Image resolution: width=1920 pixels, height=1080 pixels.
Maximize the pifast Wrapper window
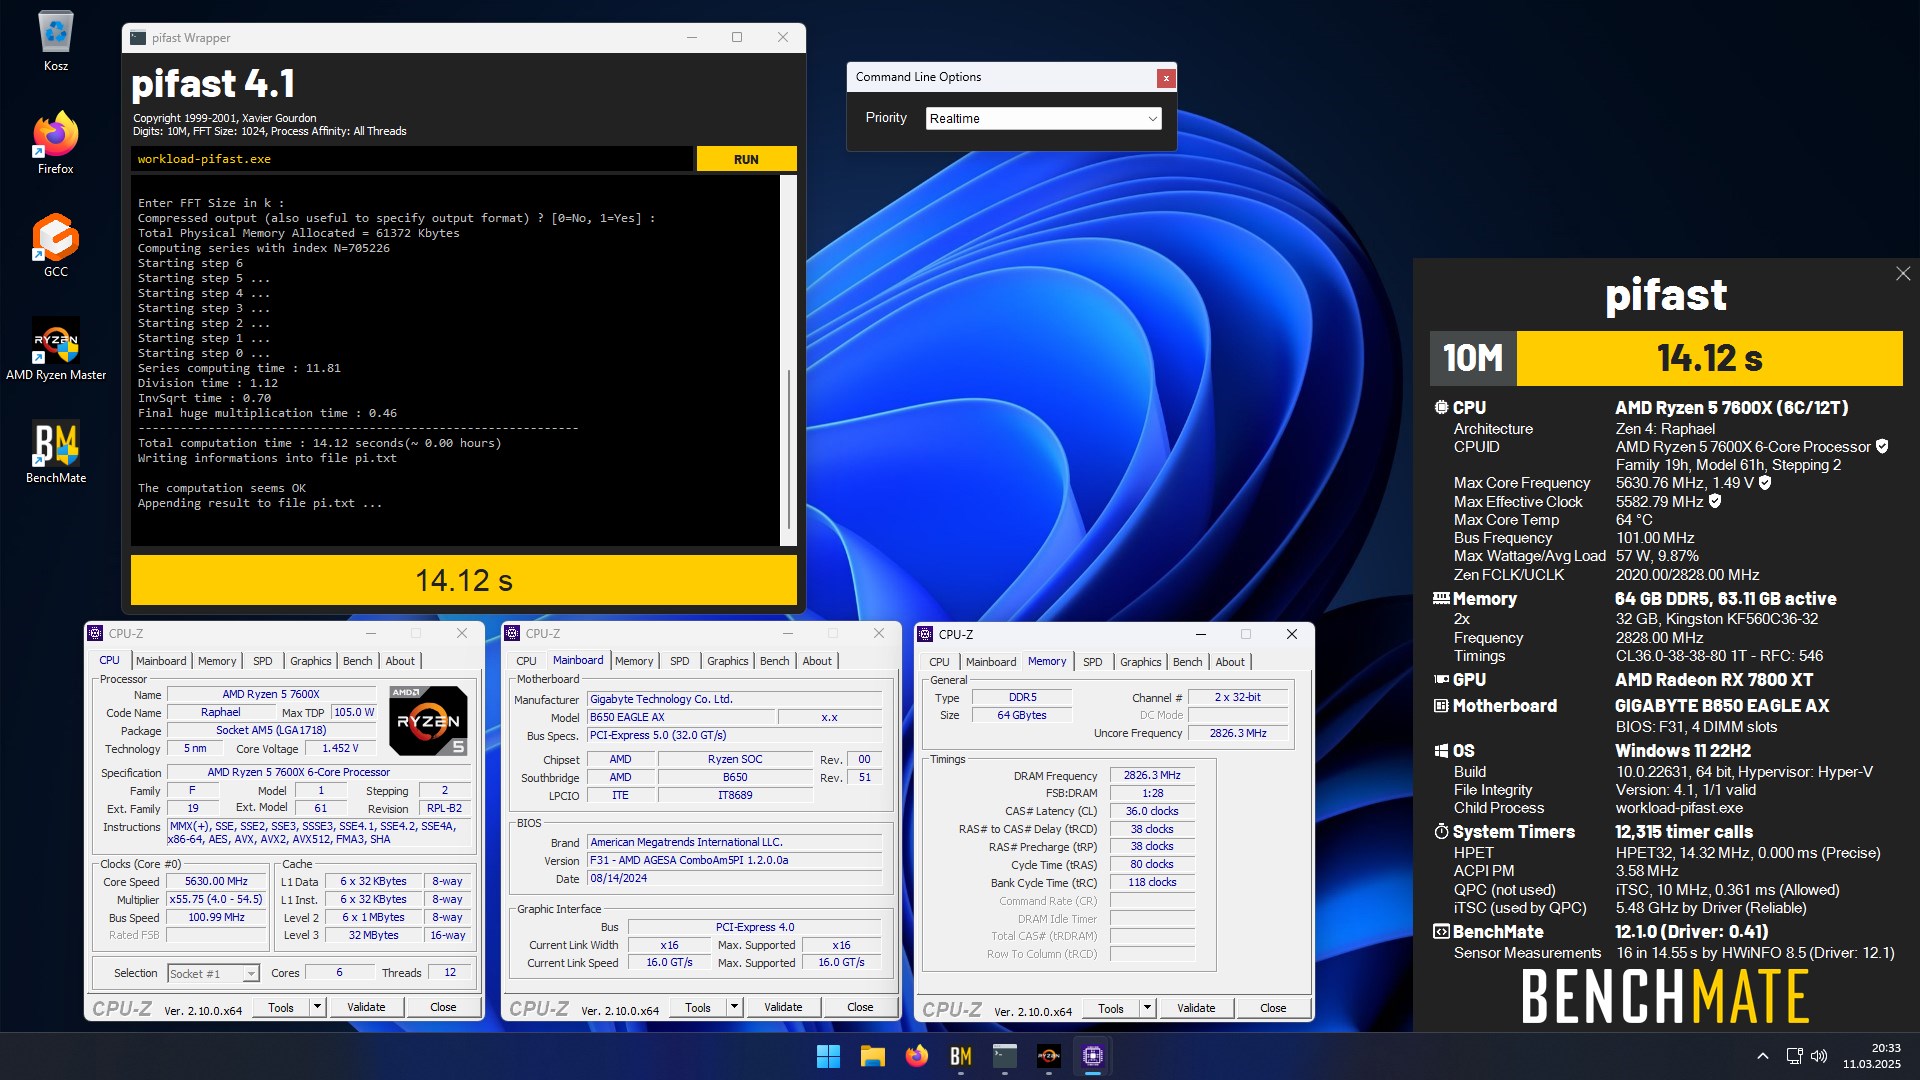click(737, 38)
